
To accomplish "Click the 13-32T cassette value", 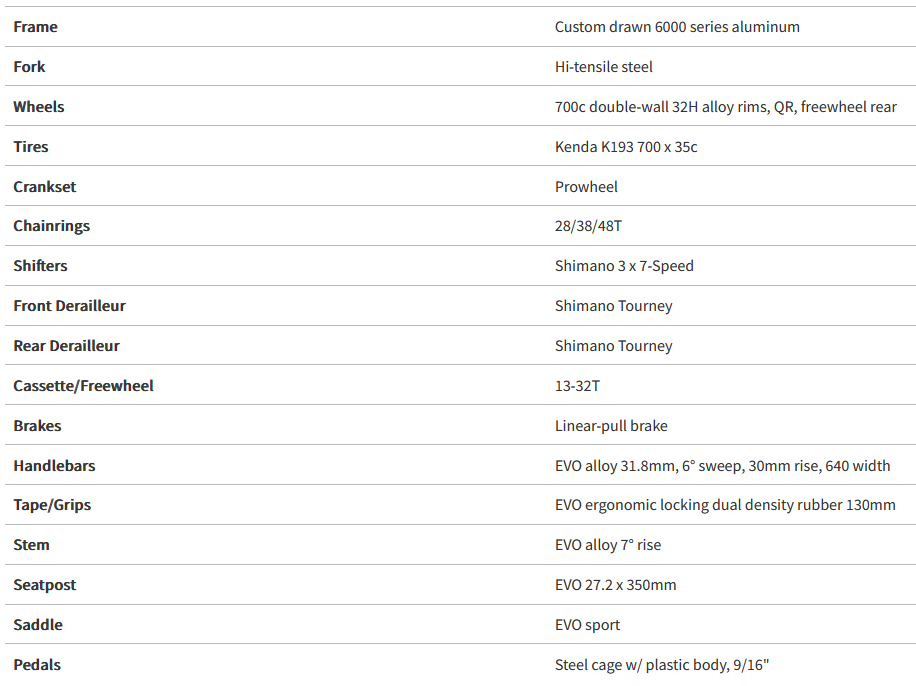I will pyautogui.click(x=577, y=386).
